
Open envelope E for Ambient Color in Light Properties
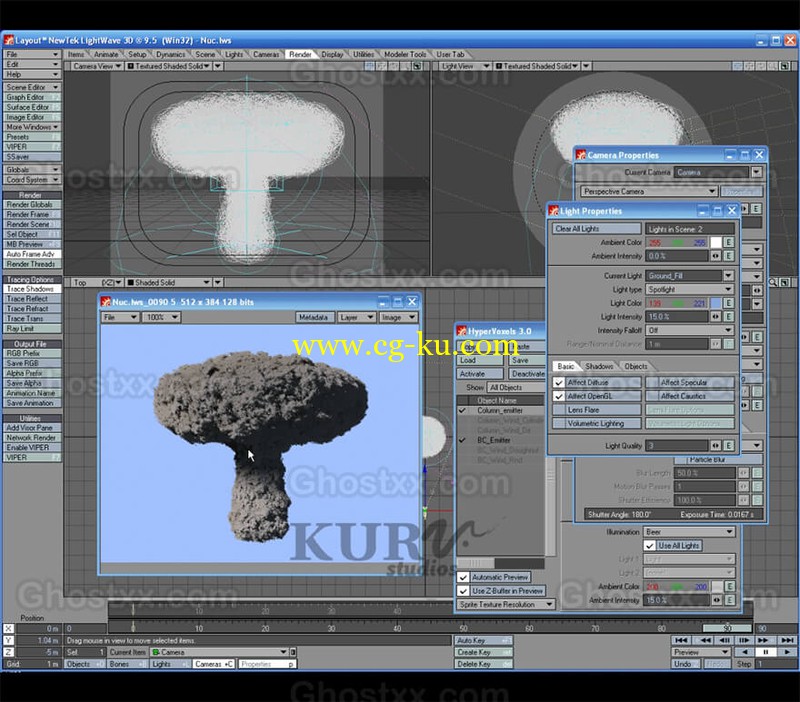(729, 242)
